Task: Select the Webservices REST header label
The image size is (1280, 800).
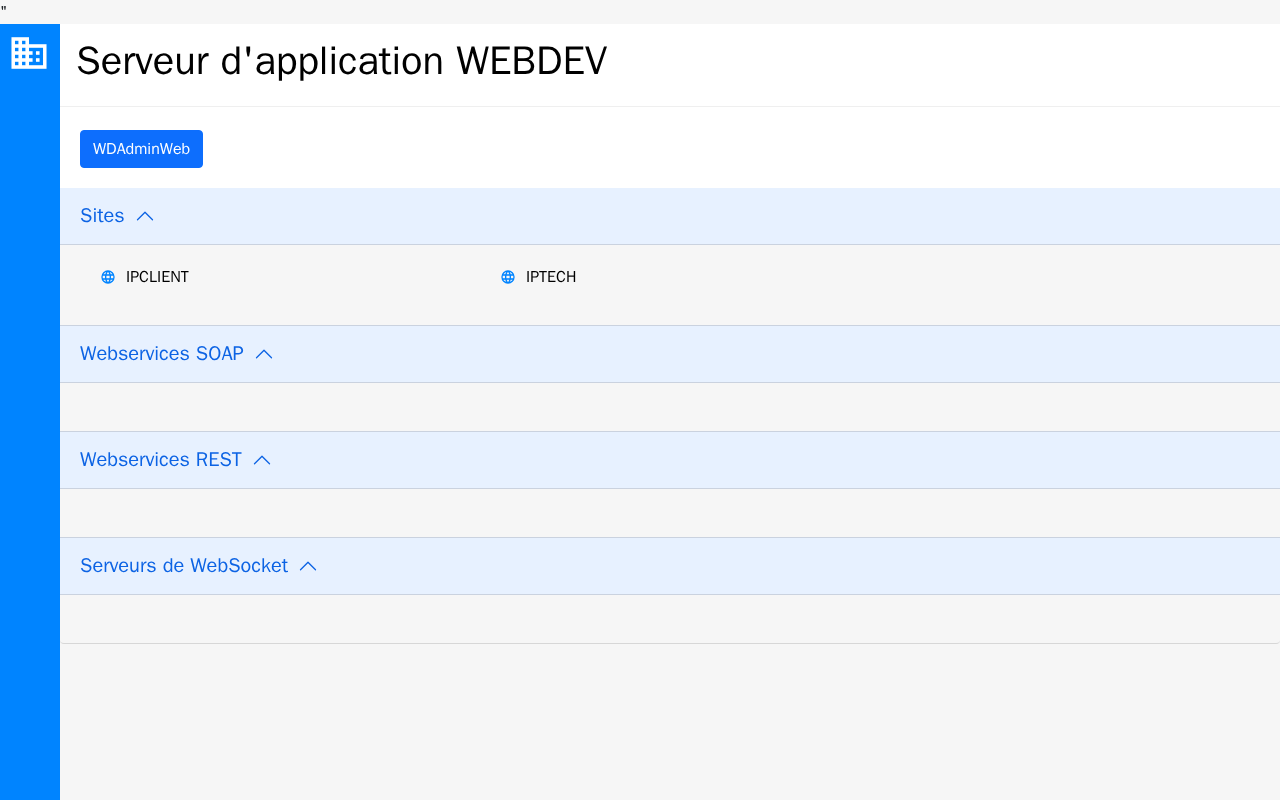Action: coord(161,460)
